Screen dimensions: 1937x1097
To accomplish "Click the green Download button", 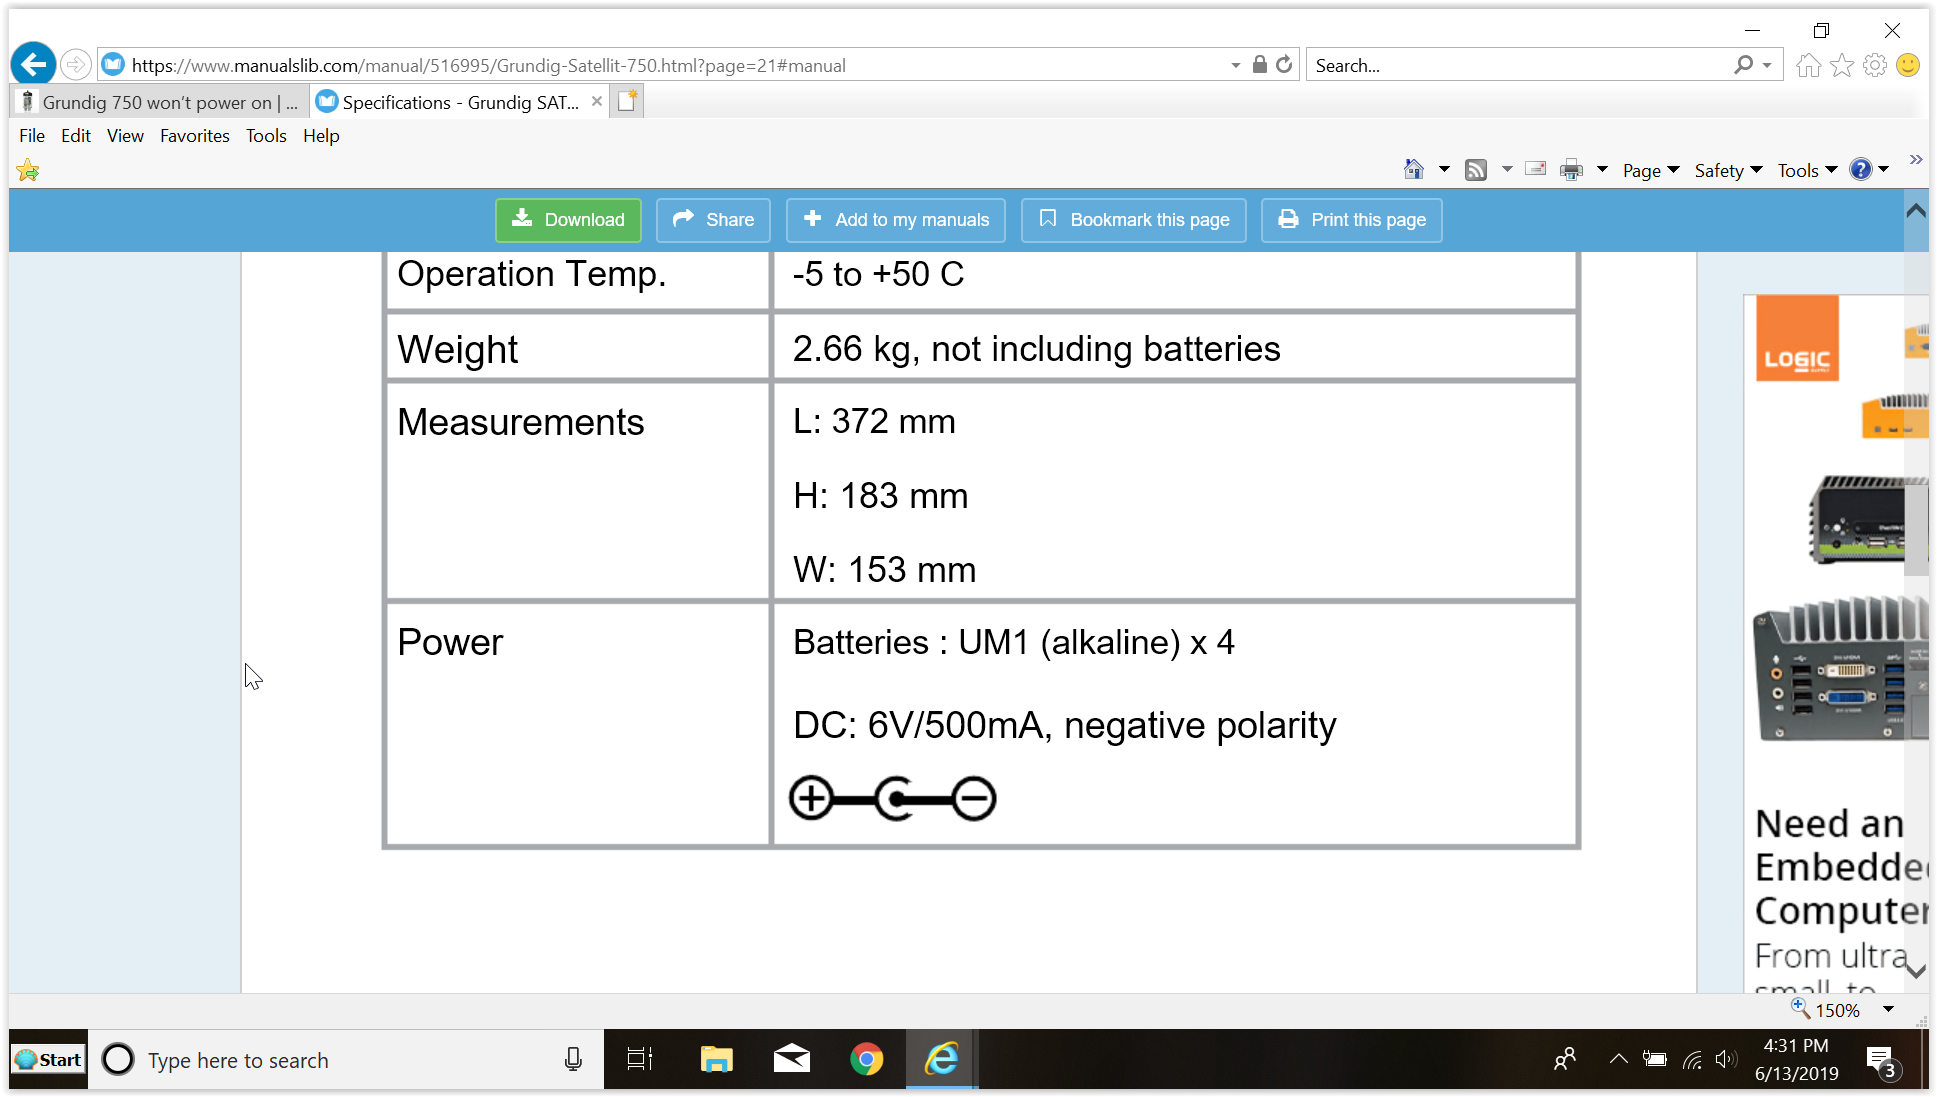I will click(x=568, y=220).
